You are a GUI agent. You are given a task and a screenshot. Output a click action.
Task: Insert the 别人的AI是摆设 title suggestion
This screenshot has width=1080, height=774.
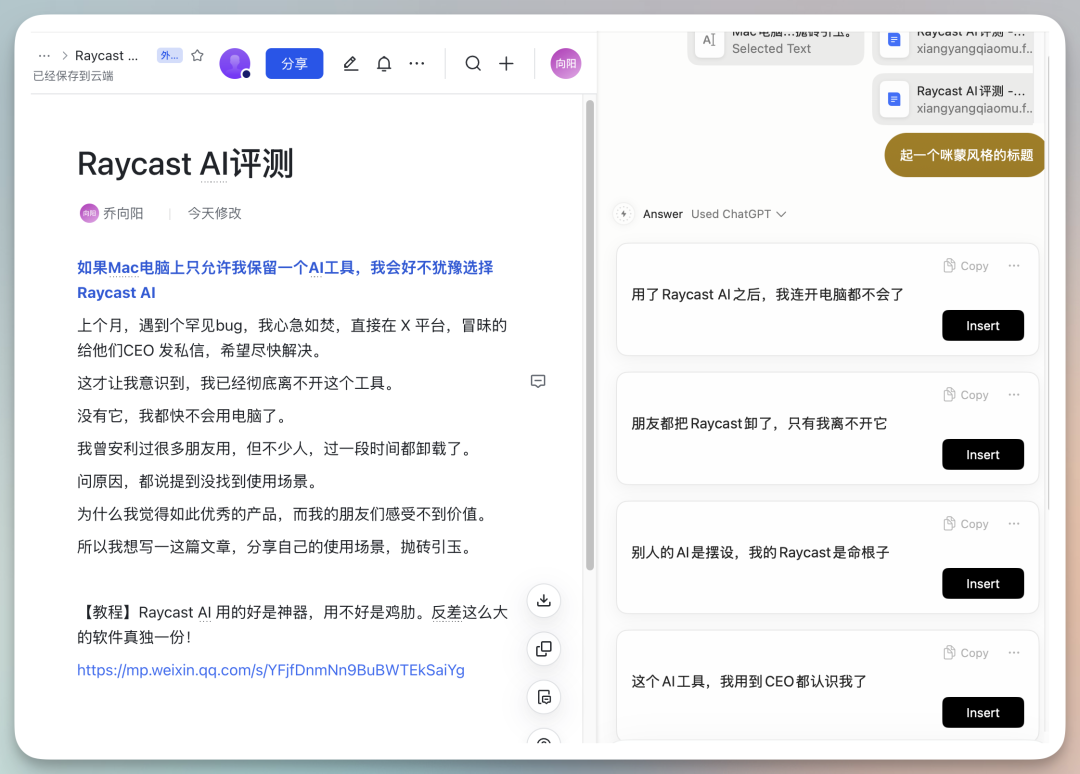[982, 584]
